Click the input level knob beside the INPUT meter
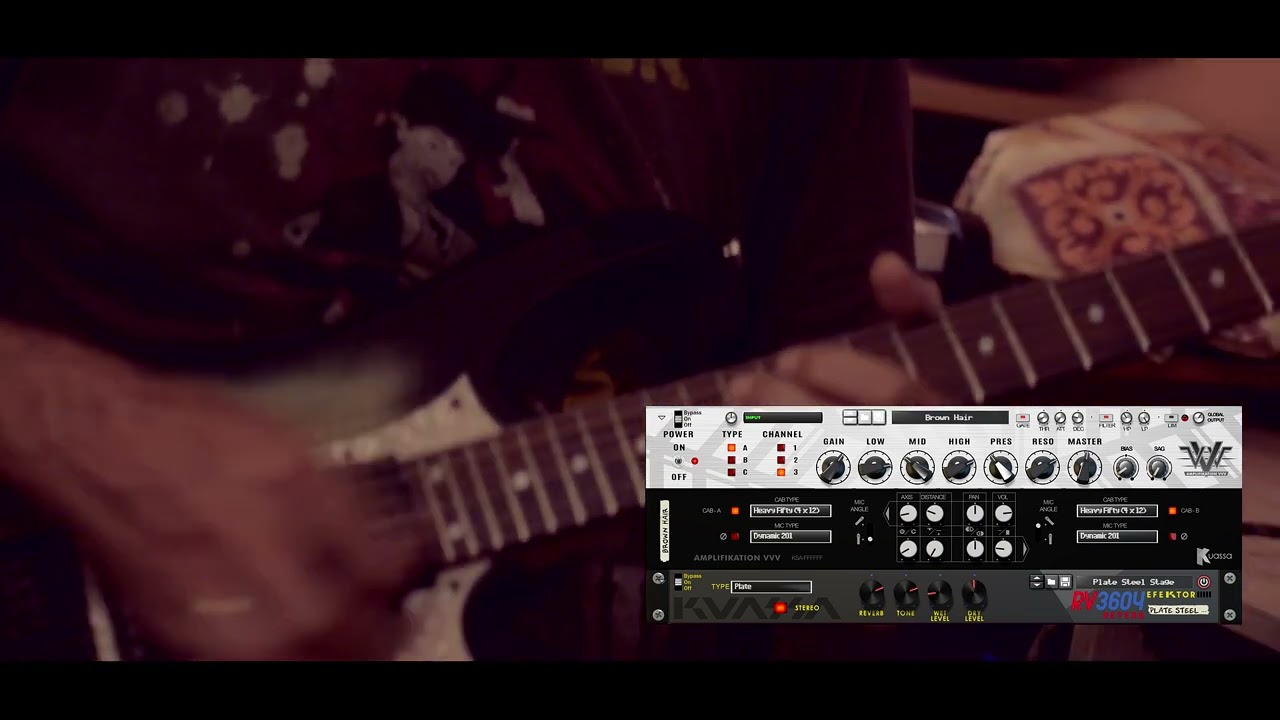Image resolution: width=1280 pixels, height=720 pixels. [x=731, y=418]
